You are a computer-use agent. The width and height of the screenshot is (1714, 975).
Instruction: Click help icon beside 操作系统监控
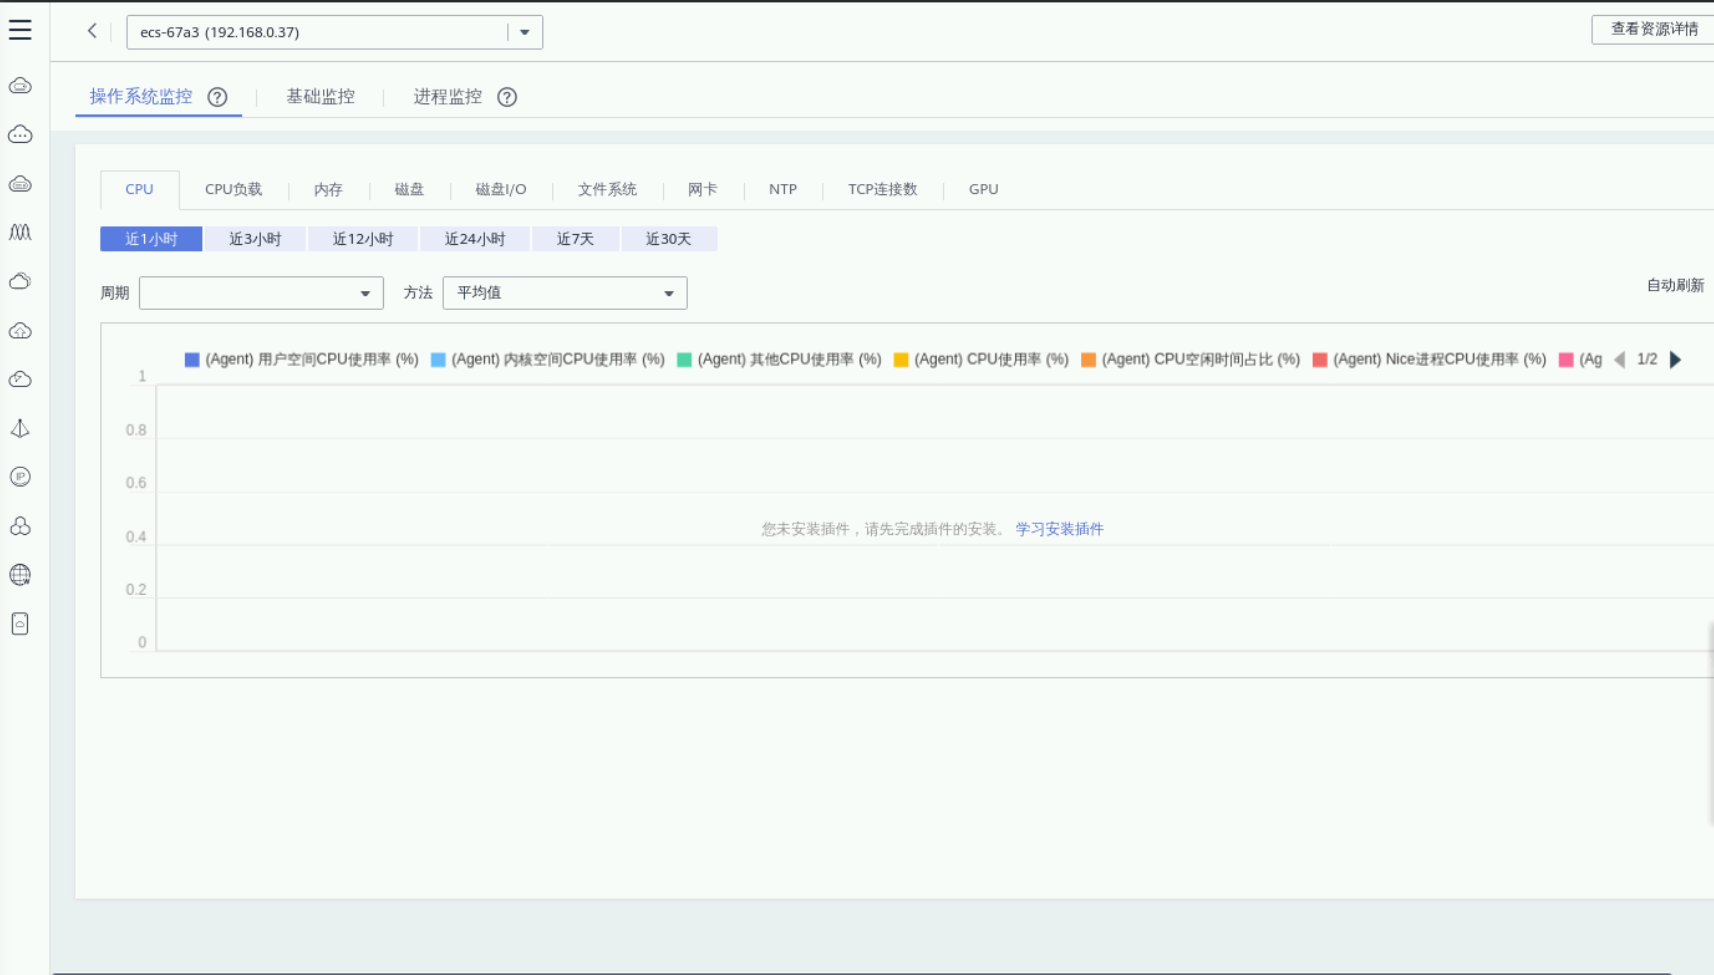(x=217, y=97)
